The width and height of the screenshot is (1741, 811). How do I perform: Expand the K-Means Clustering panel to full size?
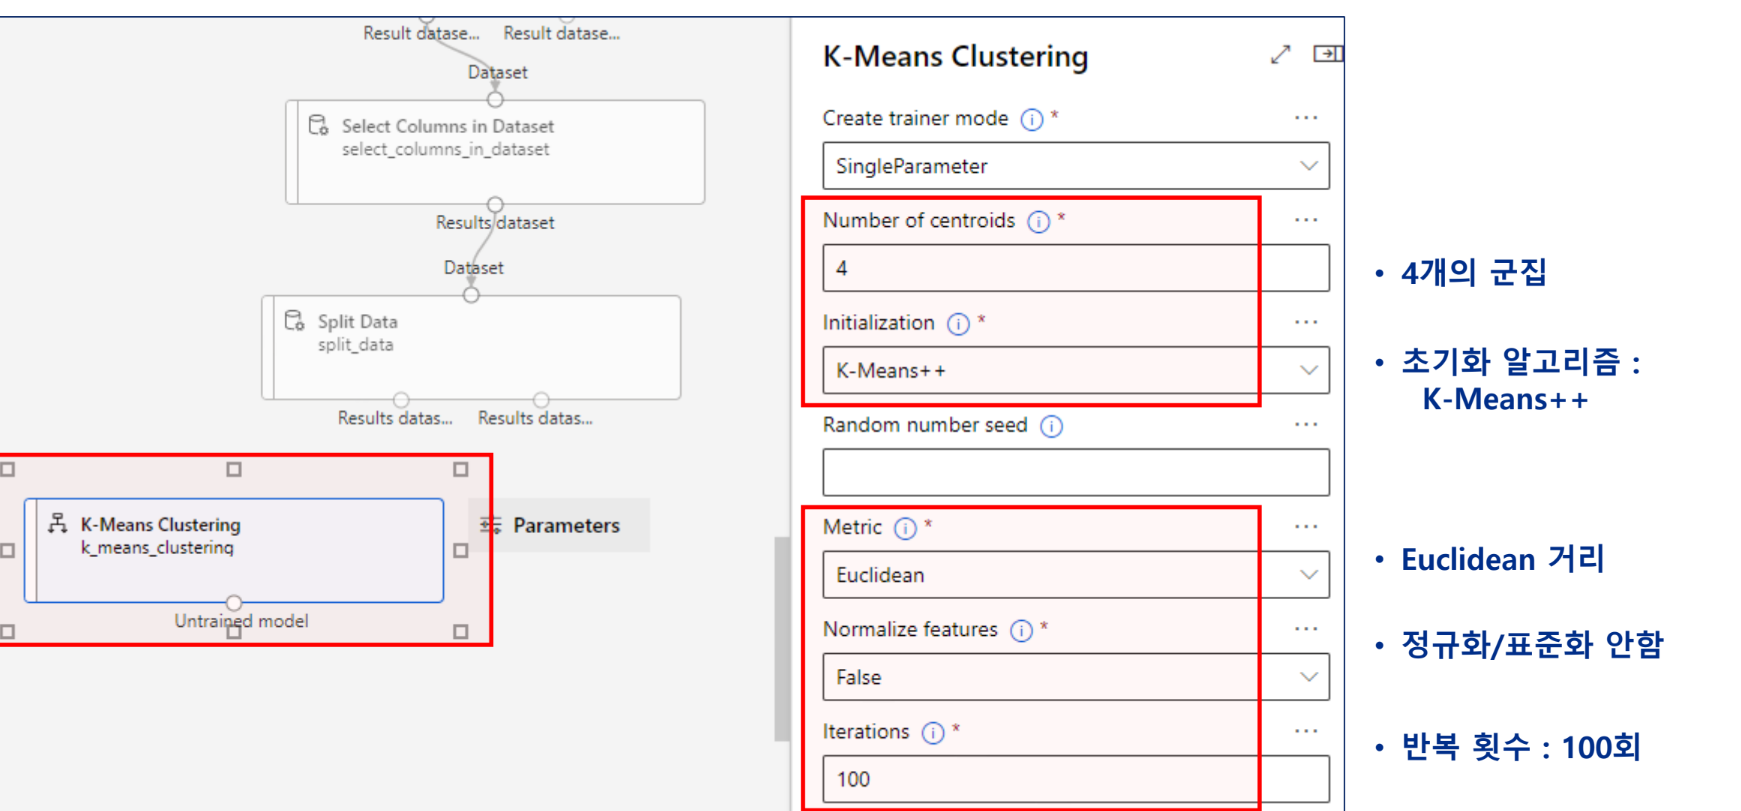point(1280,55)
